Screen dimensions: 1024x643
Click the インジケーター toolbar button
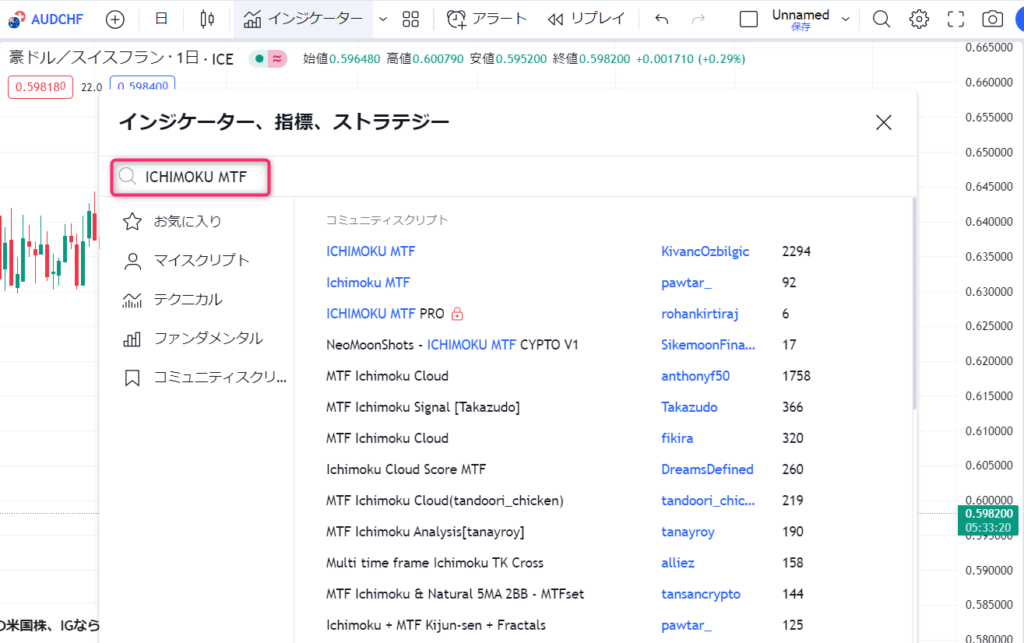click(302, 20)
